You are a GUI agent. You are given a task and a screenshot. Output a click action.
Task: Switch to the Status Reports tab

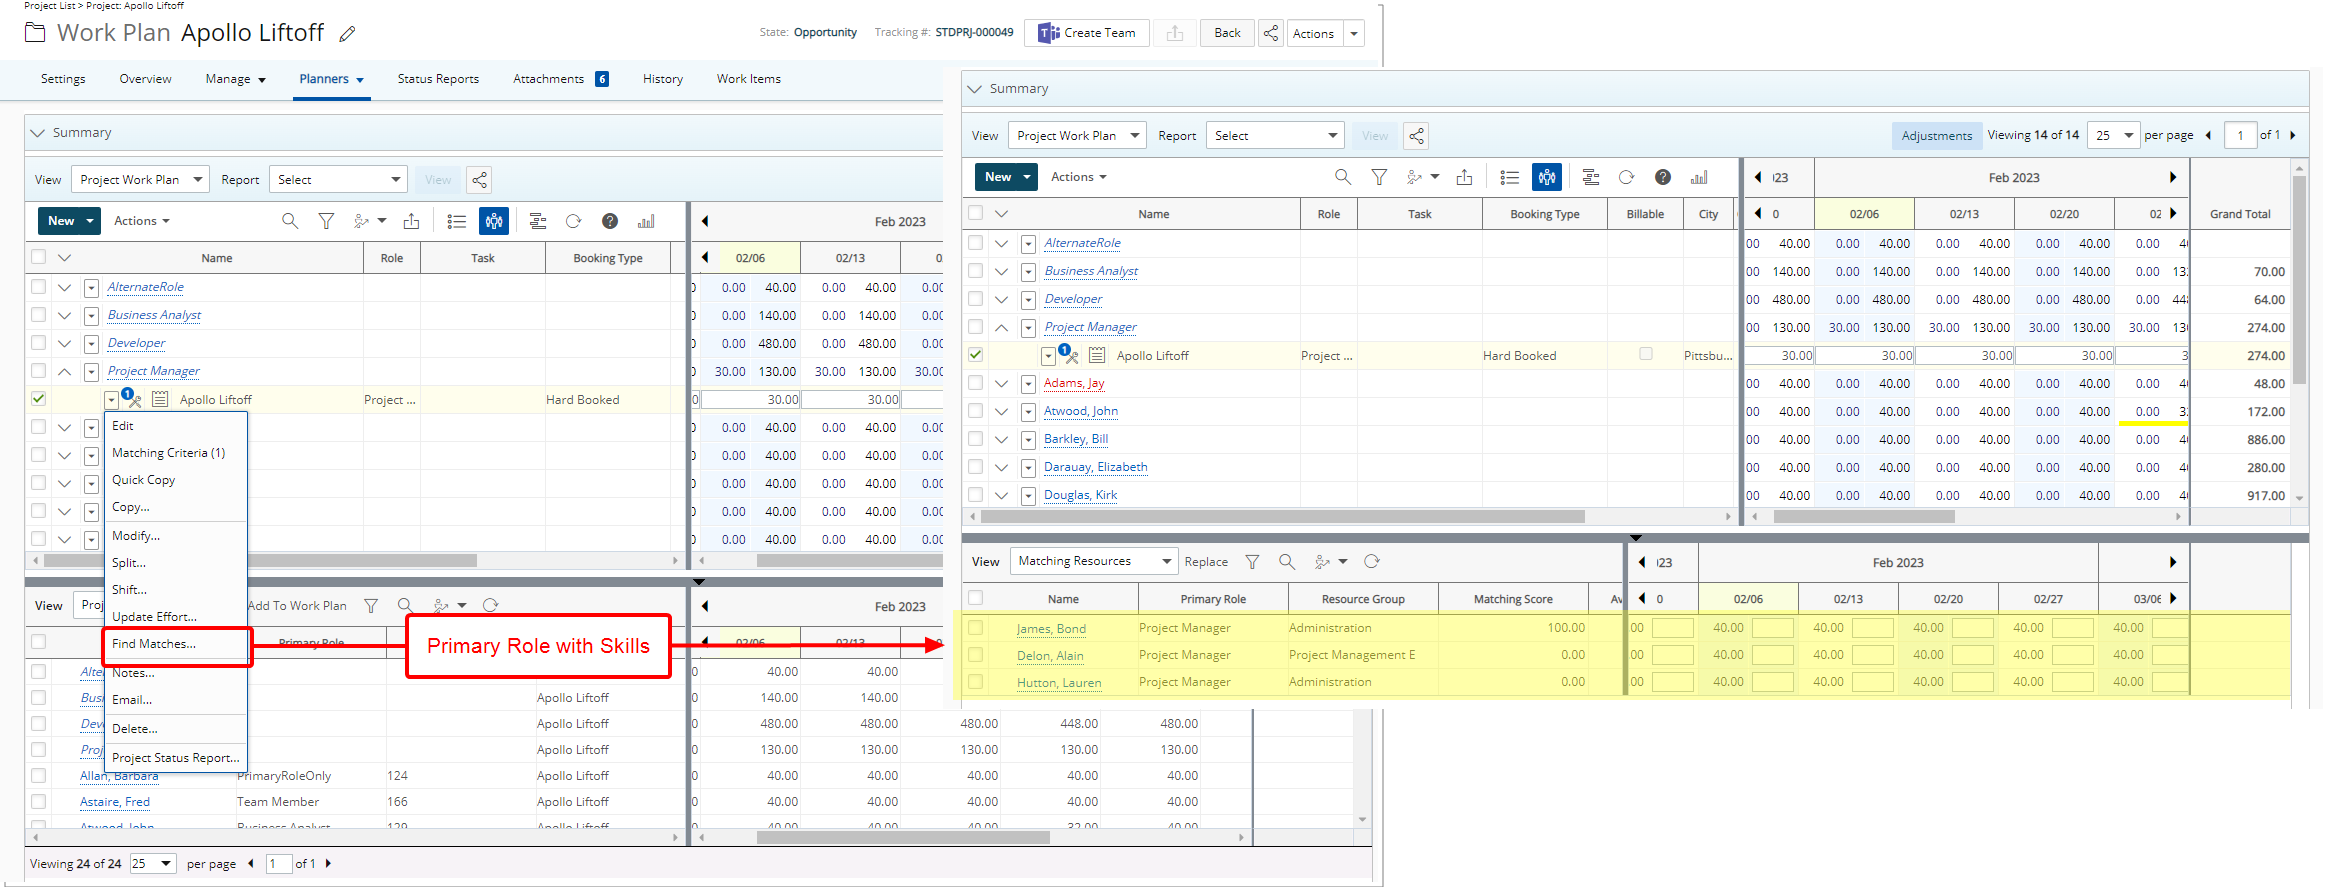tap(438, 79)
